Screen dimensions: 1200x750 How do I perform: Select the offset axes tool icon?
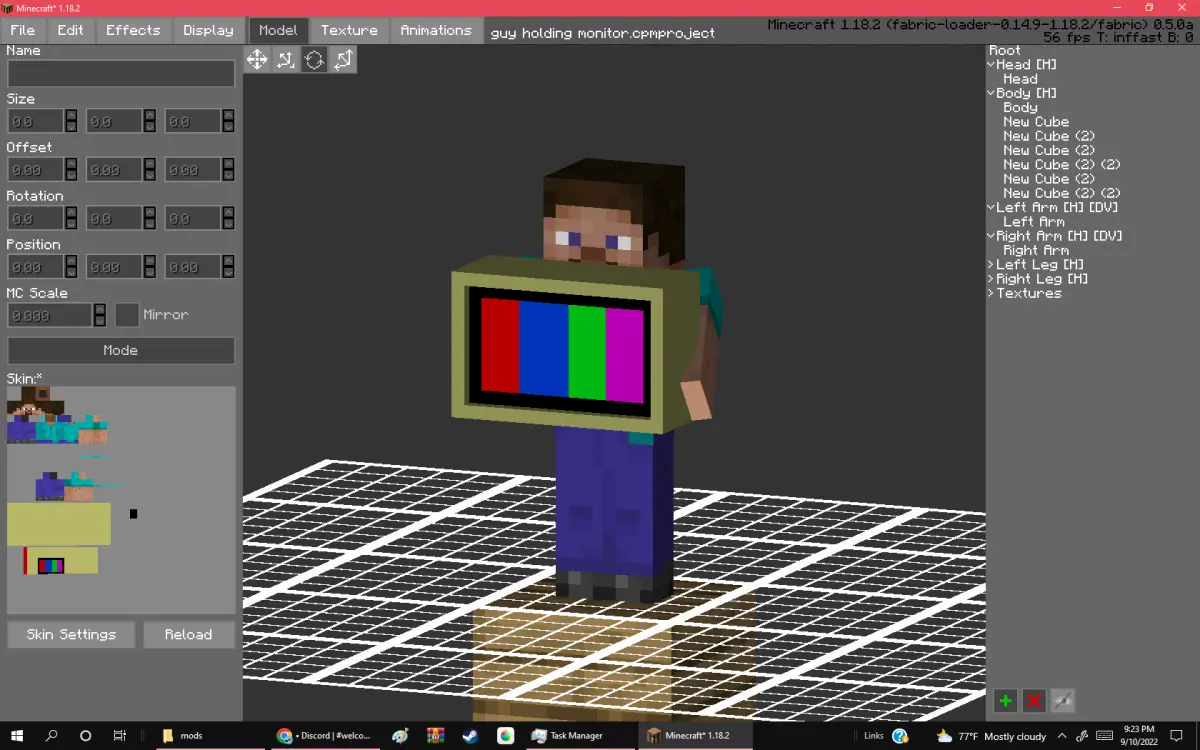click(x=286, y=60)
